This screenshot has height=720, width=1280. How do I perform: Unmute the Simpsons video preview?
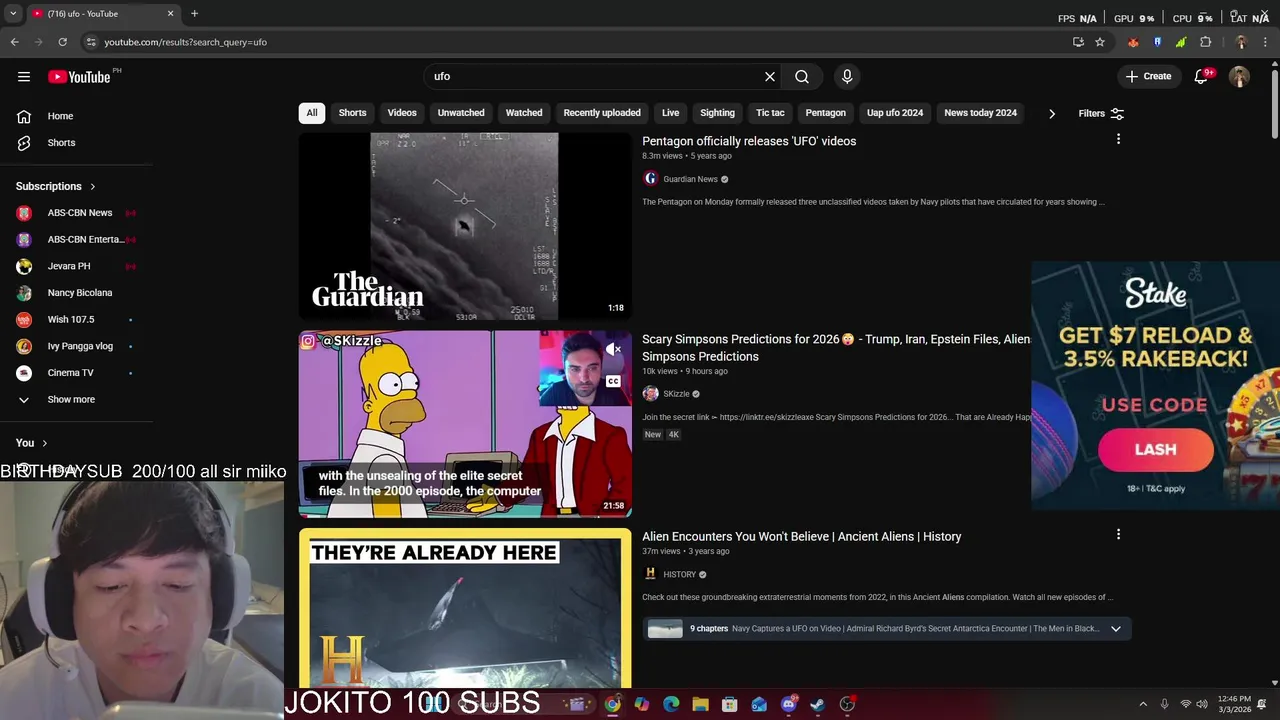tap(613, 350)
